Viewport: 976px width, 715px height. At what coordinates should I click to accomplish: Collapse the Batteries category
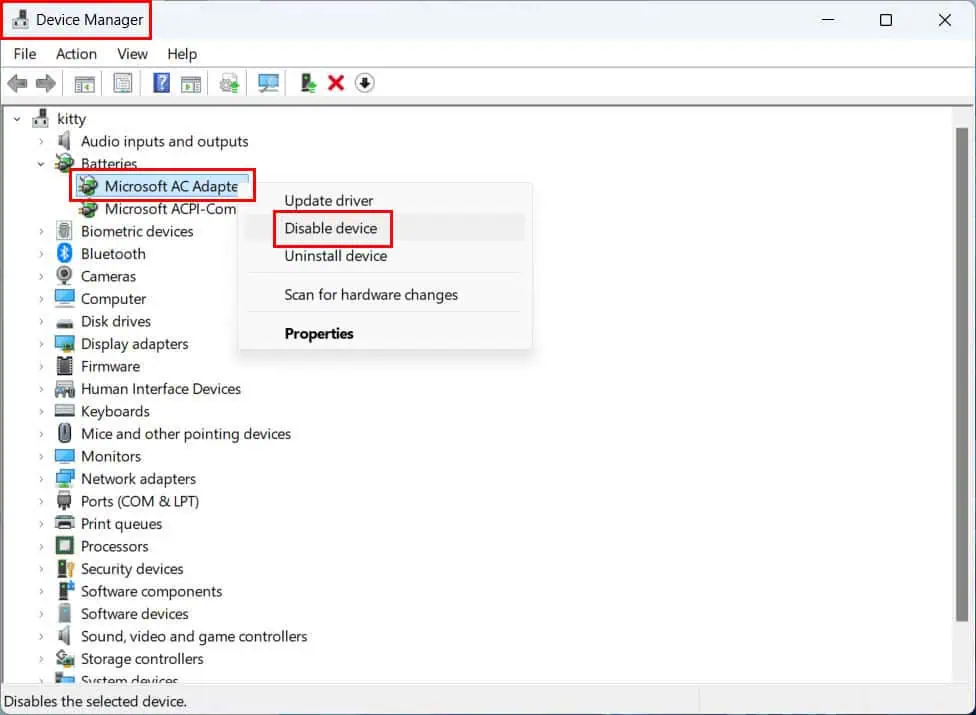click(41, 164)
